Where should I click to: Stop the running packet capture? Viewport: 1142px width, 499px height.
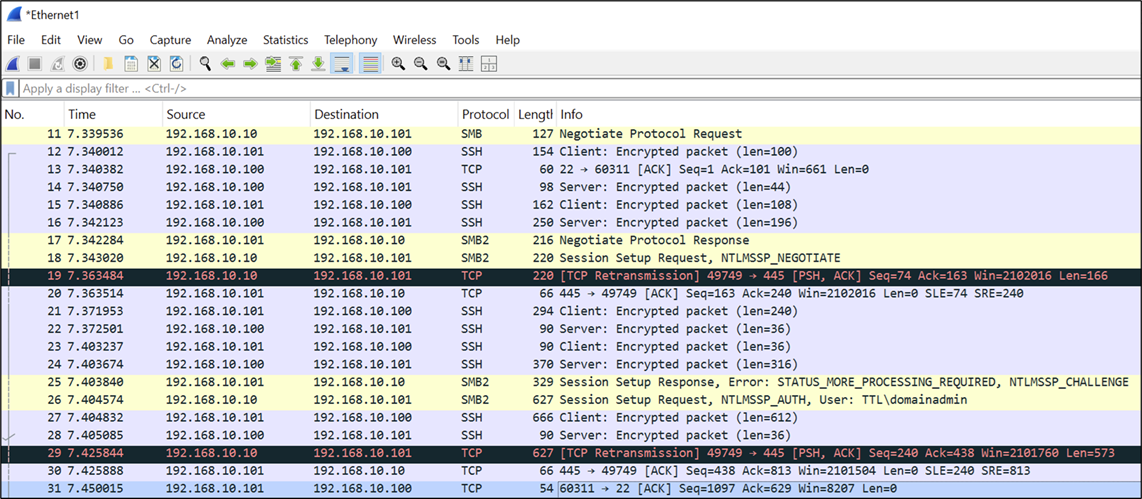coord(34,64)
